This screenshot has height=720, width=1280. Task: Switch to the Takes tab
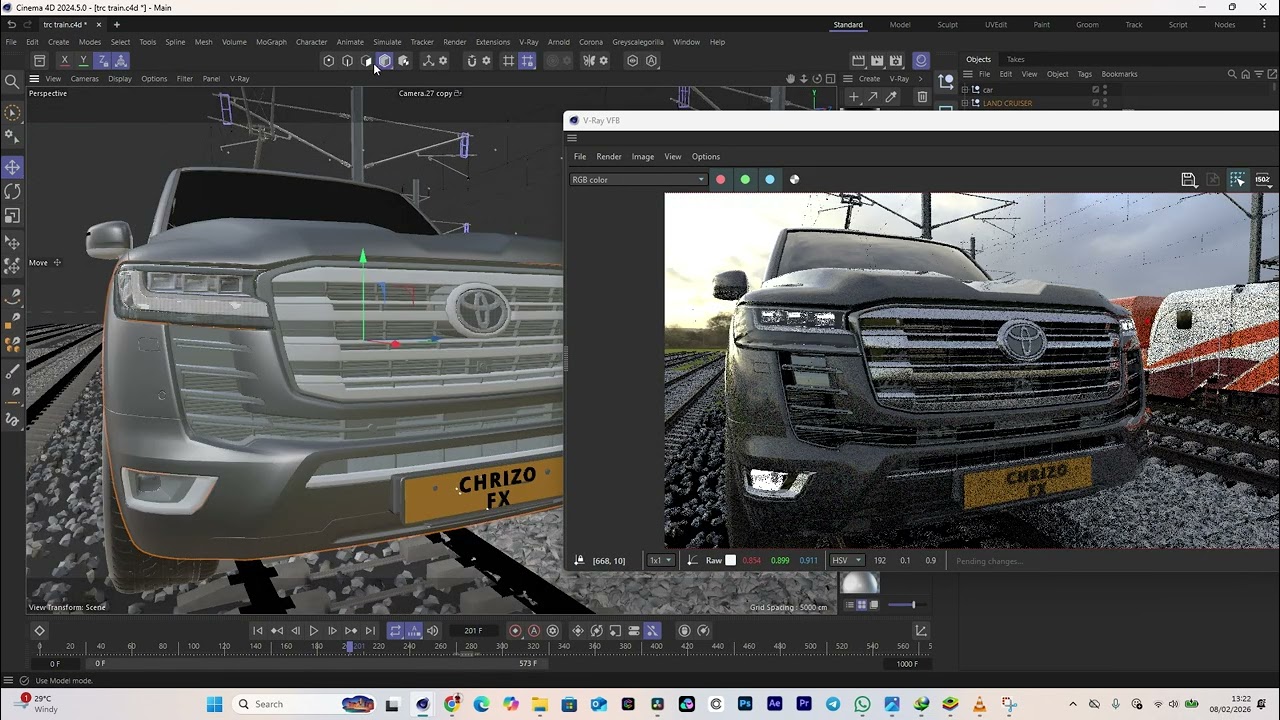click(x=1015, y=59)
